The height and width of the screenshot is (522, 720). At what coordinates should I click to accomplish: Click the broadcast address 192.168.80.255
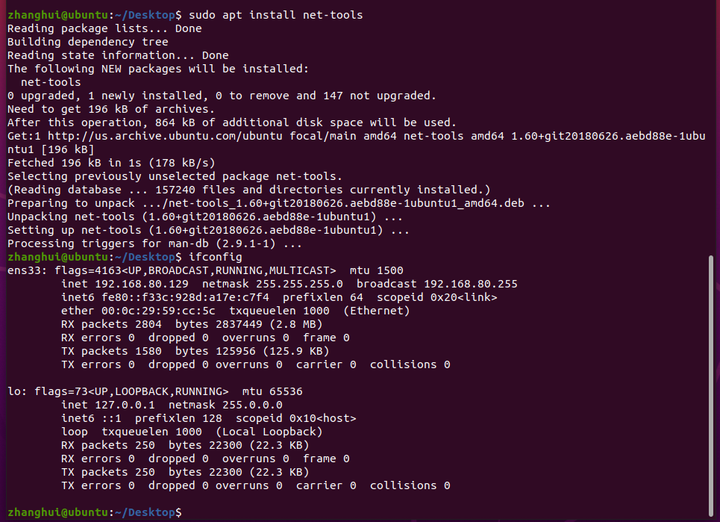pyautogui.click(x=470, y=284)
